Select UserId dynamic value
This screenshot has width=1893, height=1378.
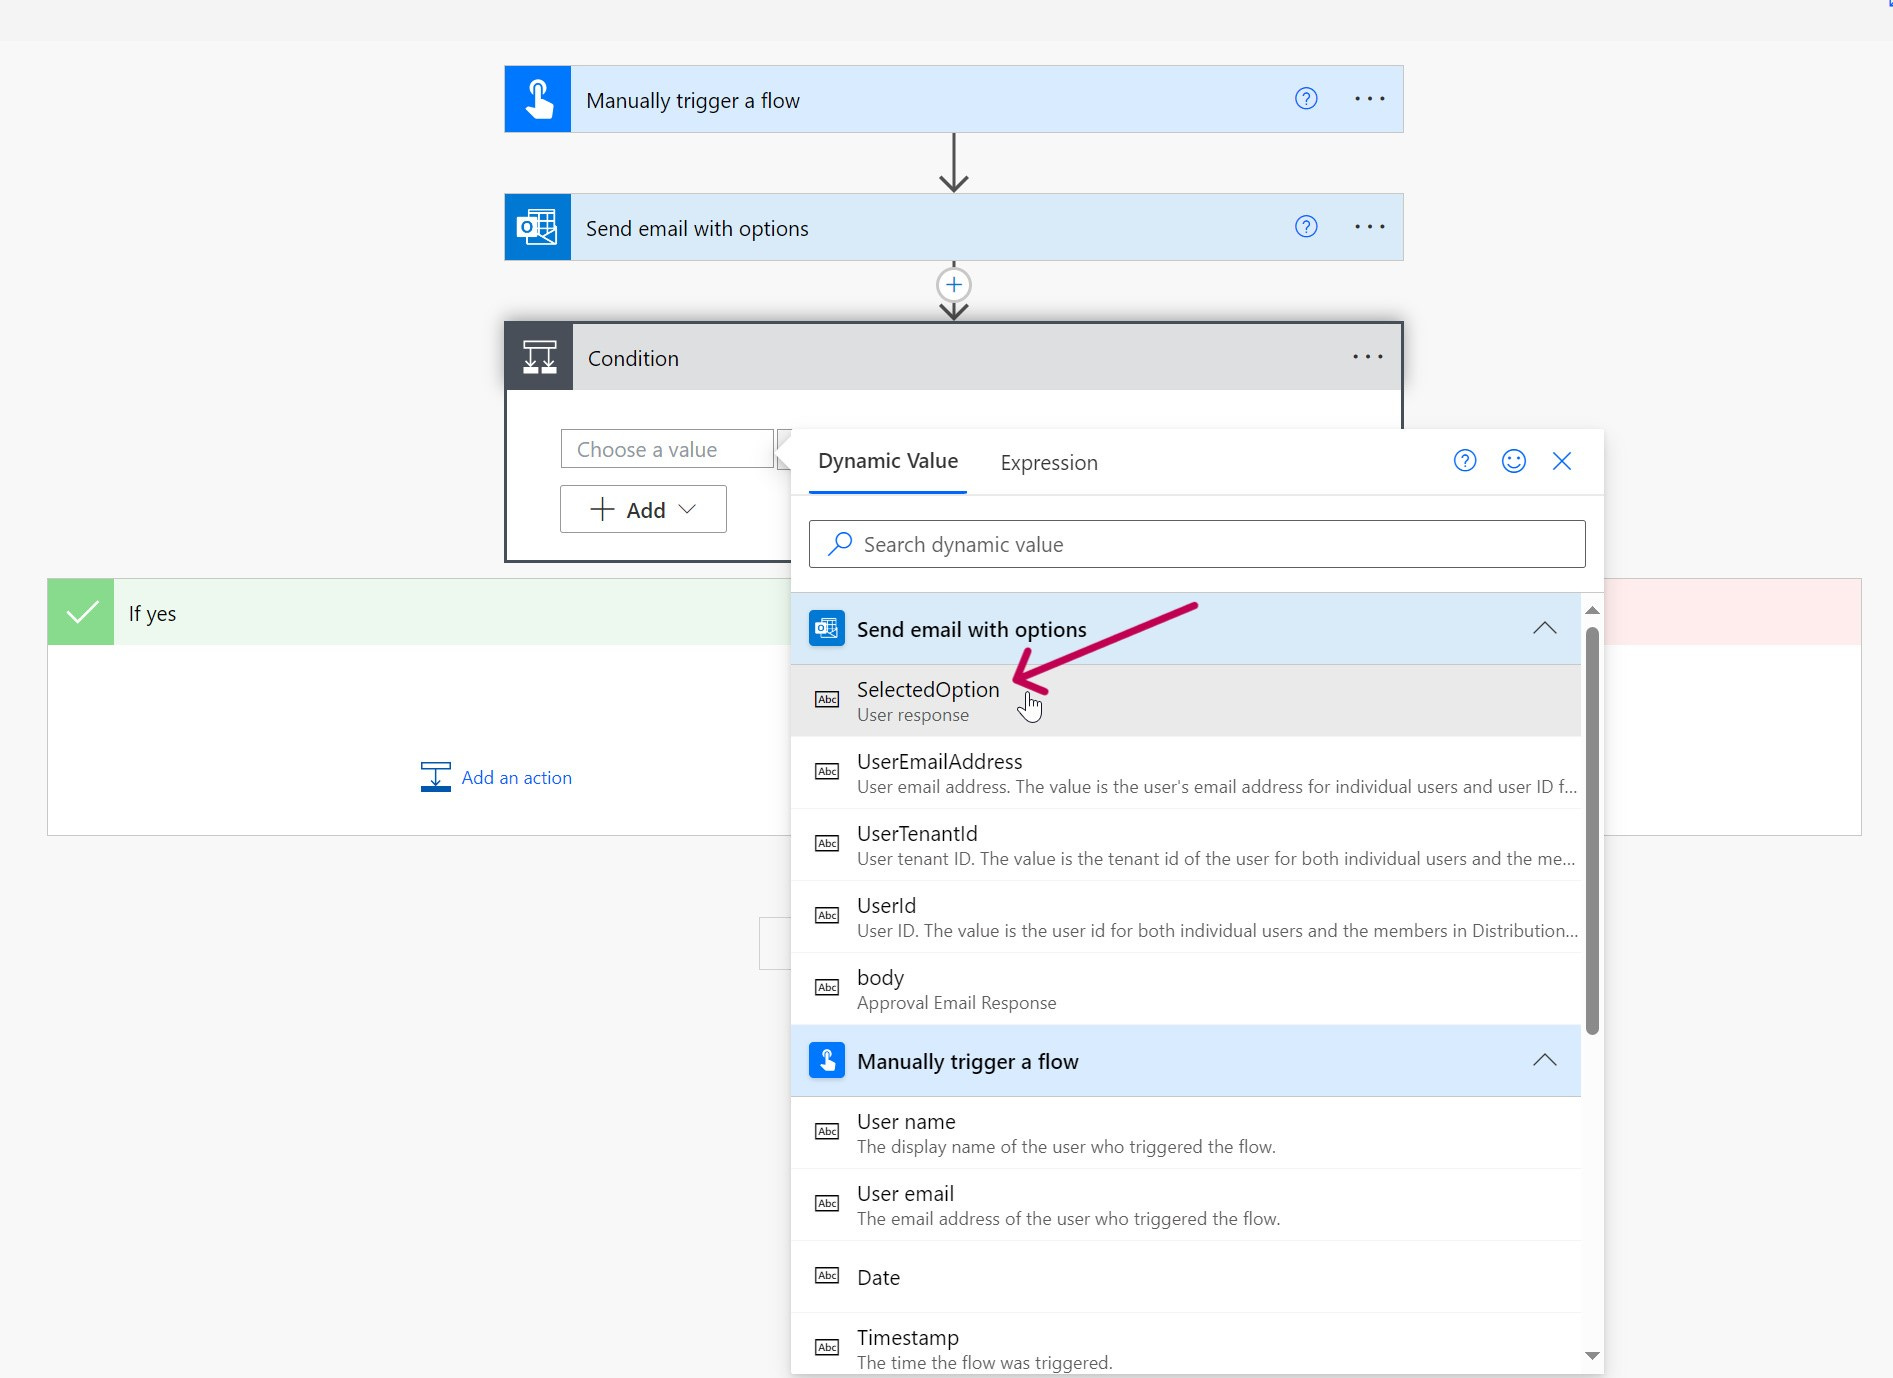(1186, 917)
